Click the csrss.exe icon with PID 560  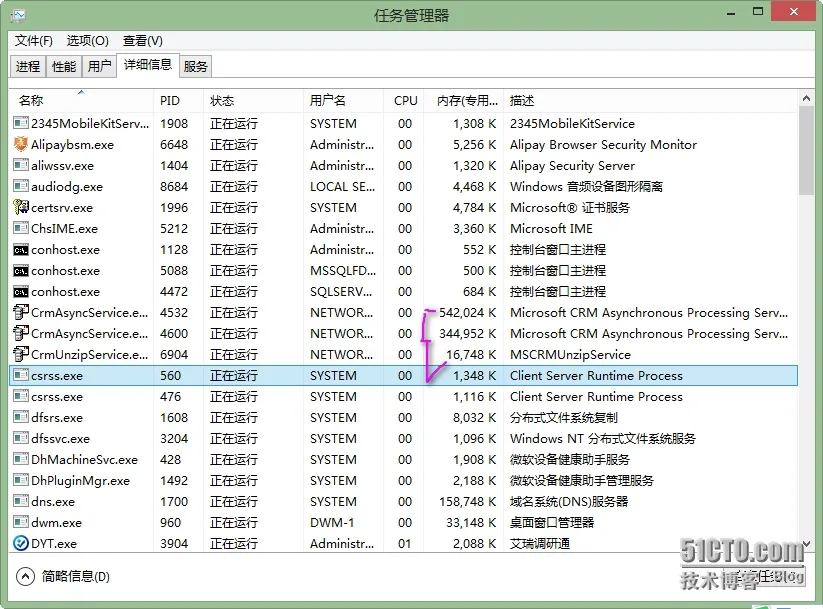pos(21,375)
